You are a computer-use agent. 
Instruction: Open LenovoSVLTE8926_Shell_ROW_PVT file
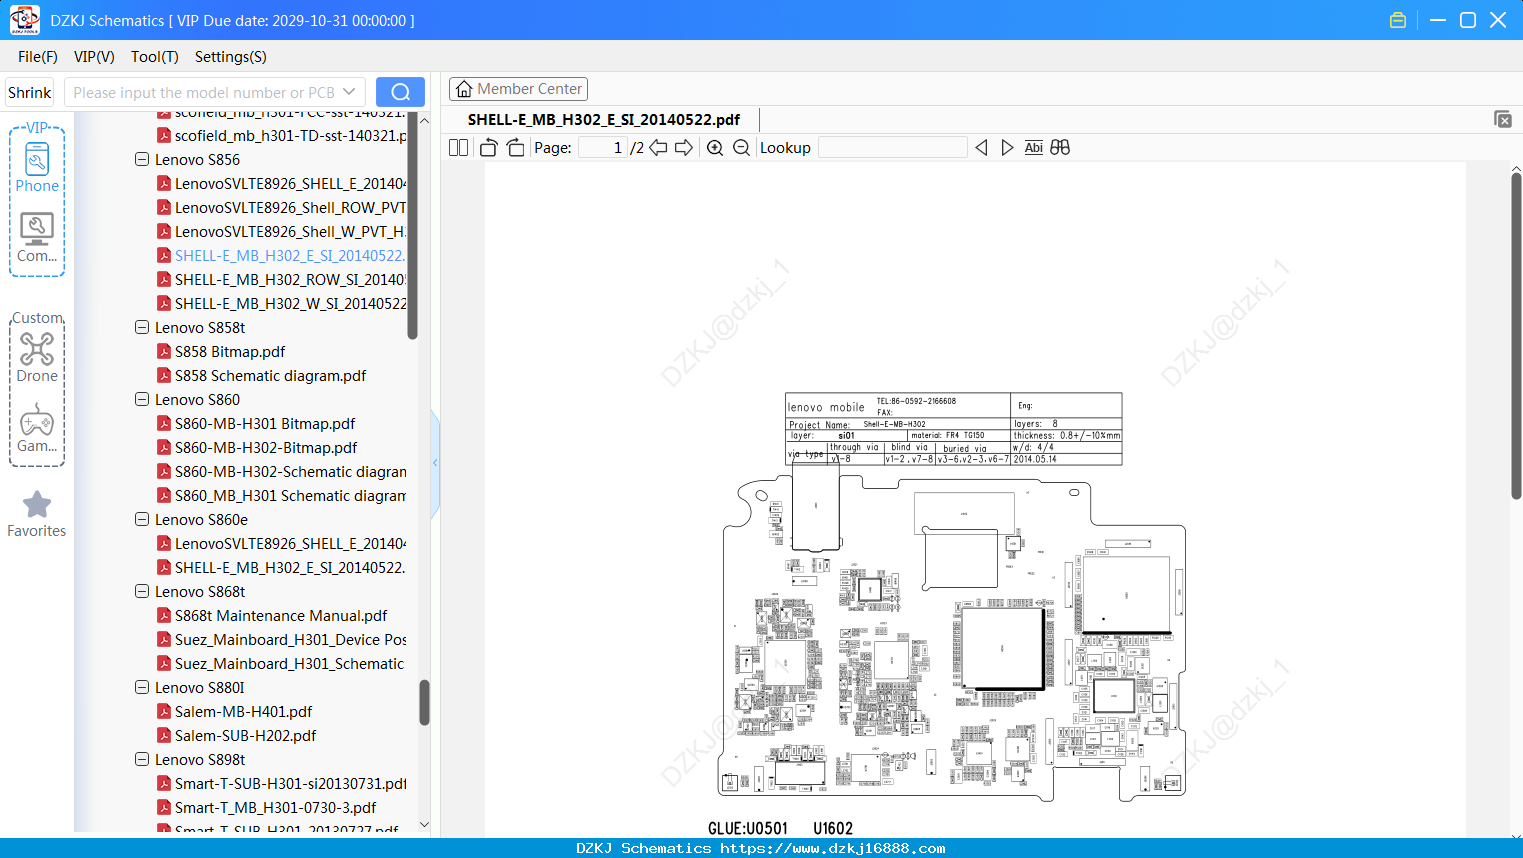pos(290,208)
